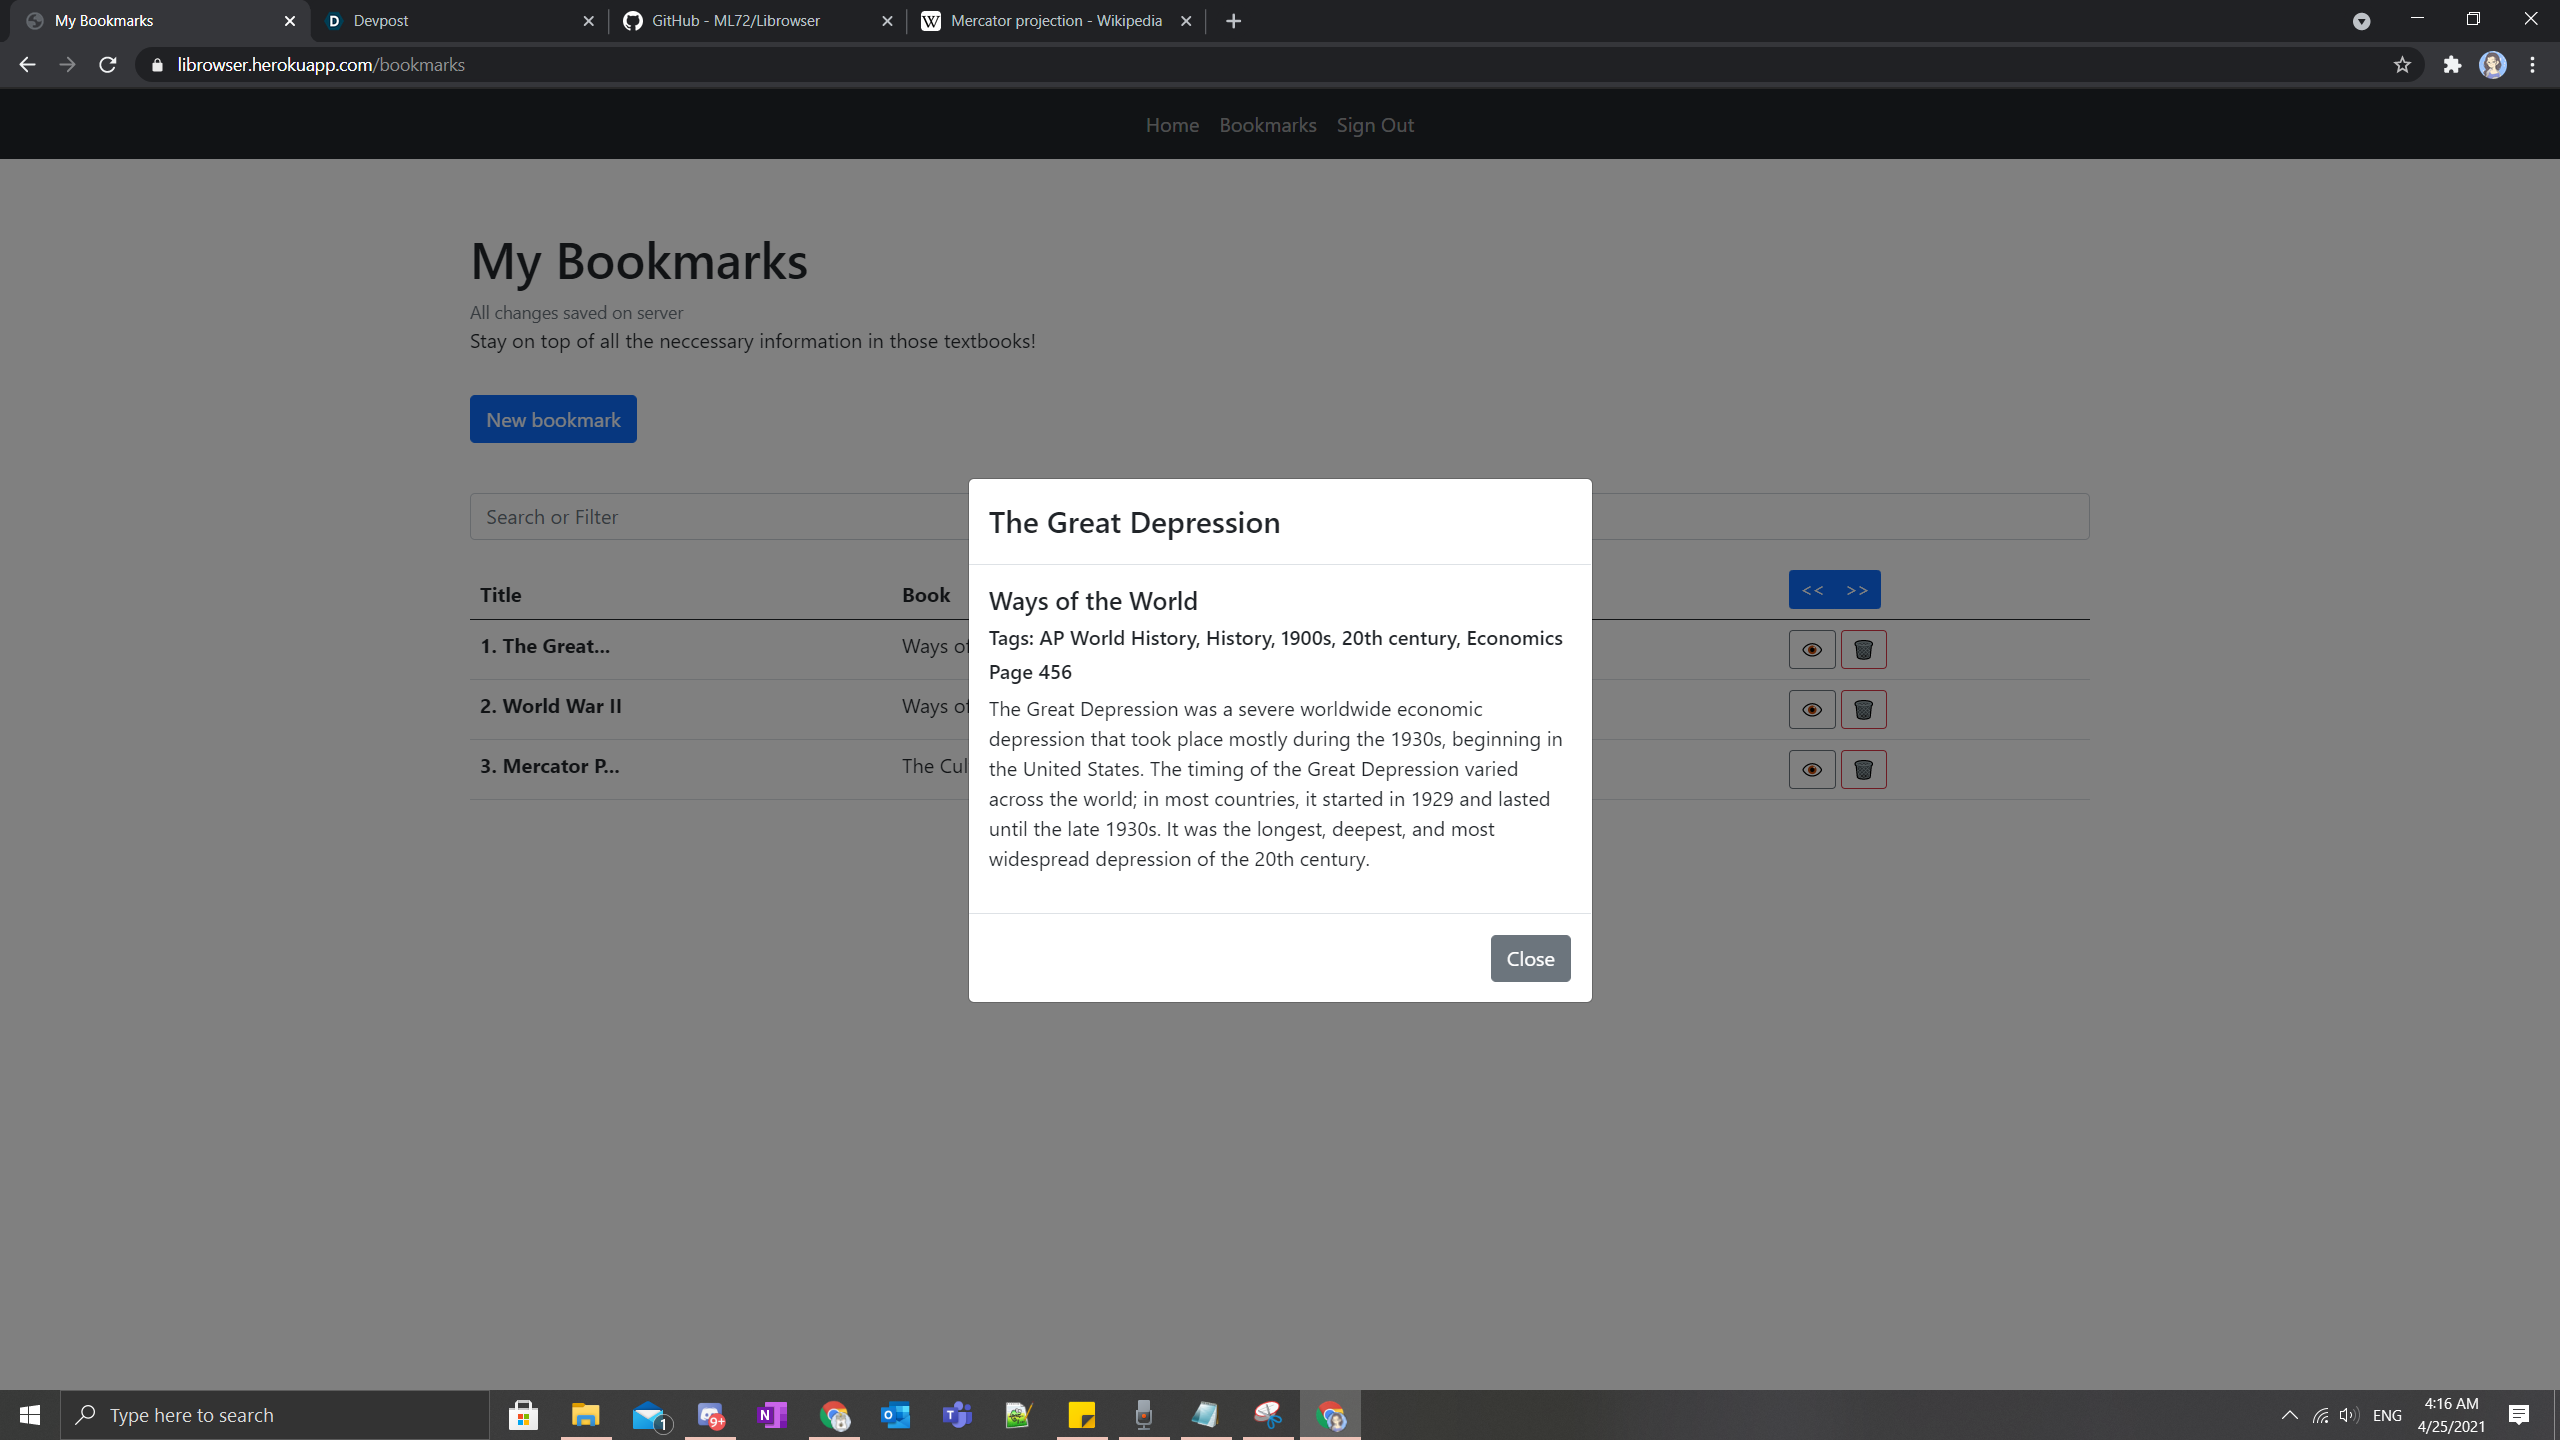
Task: Delete the Mercator bookmark with trash icon
Action: [1863, 770]
